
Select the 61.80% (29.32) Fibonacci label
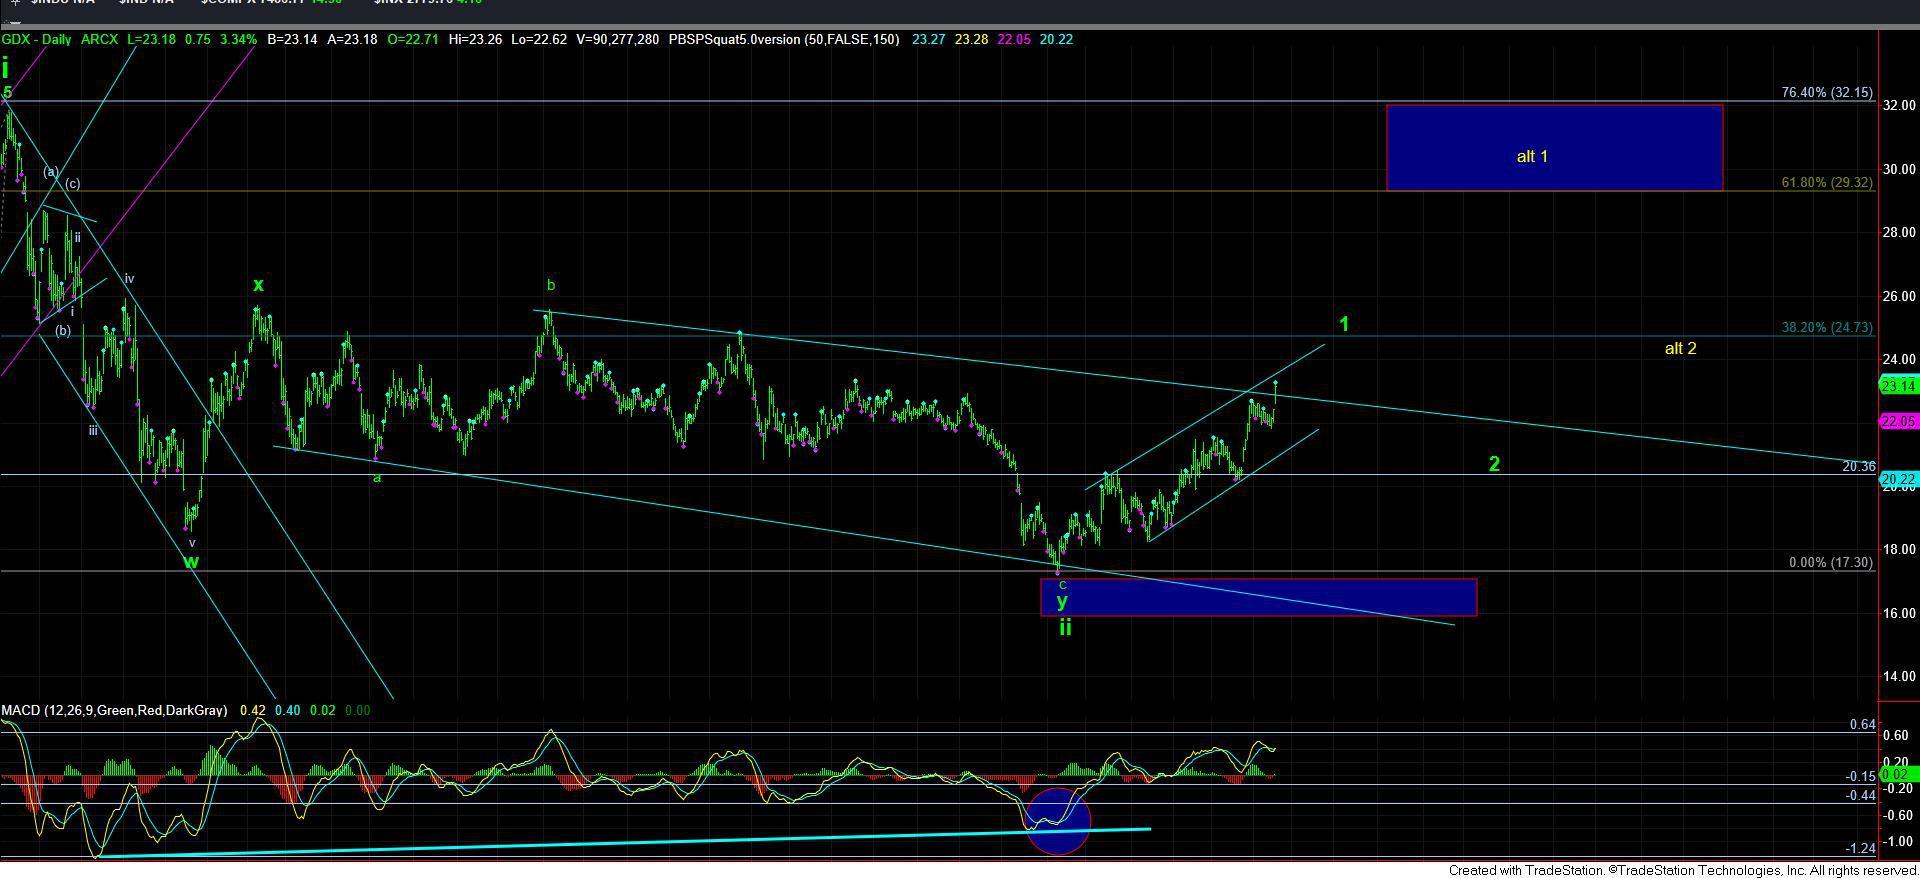1826,183
